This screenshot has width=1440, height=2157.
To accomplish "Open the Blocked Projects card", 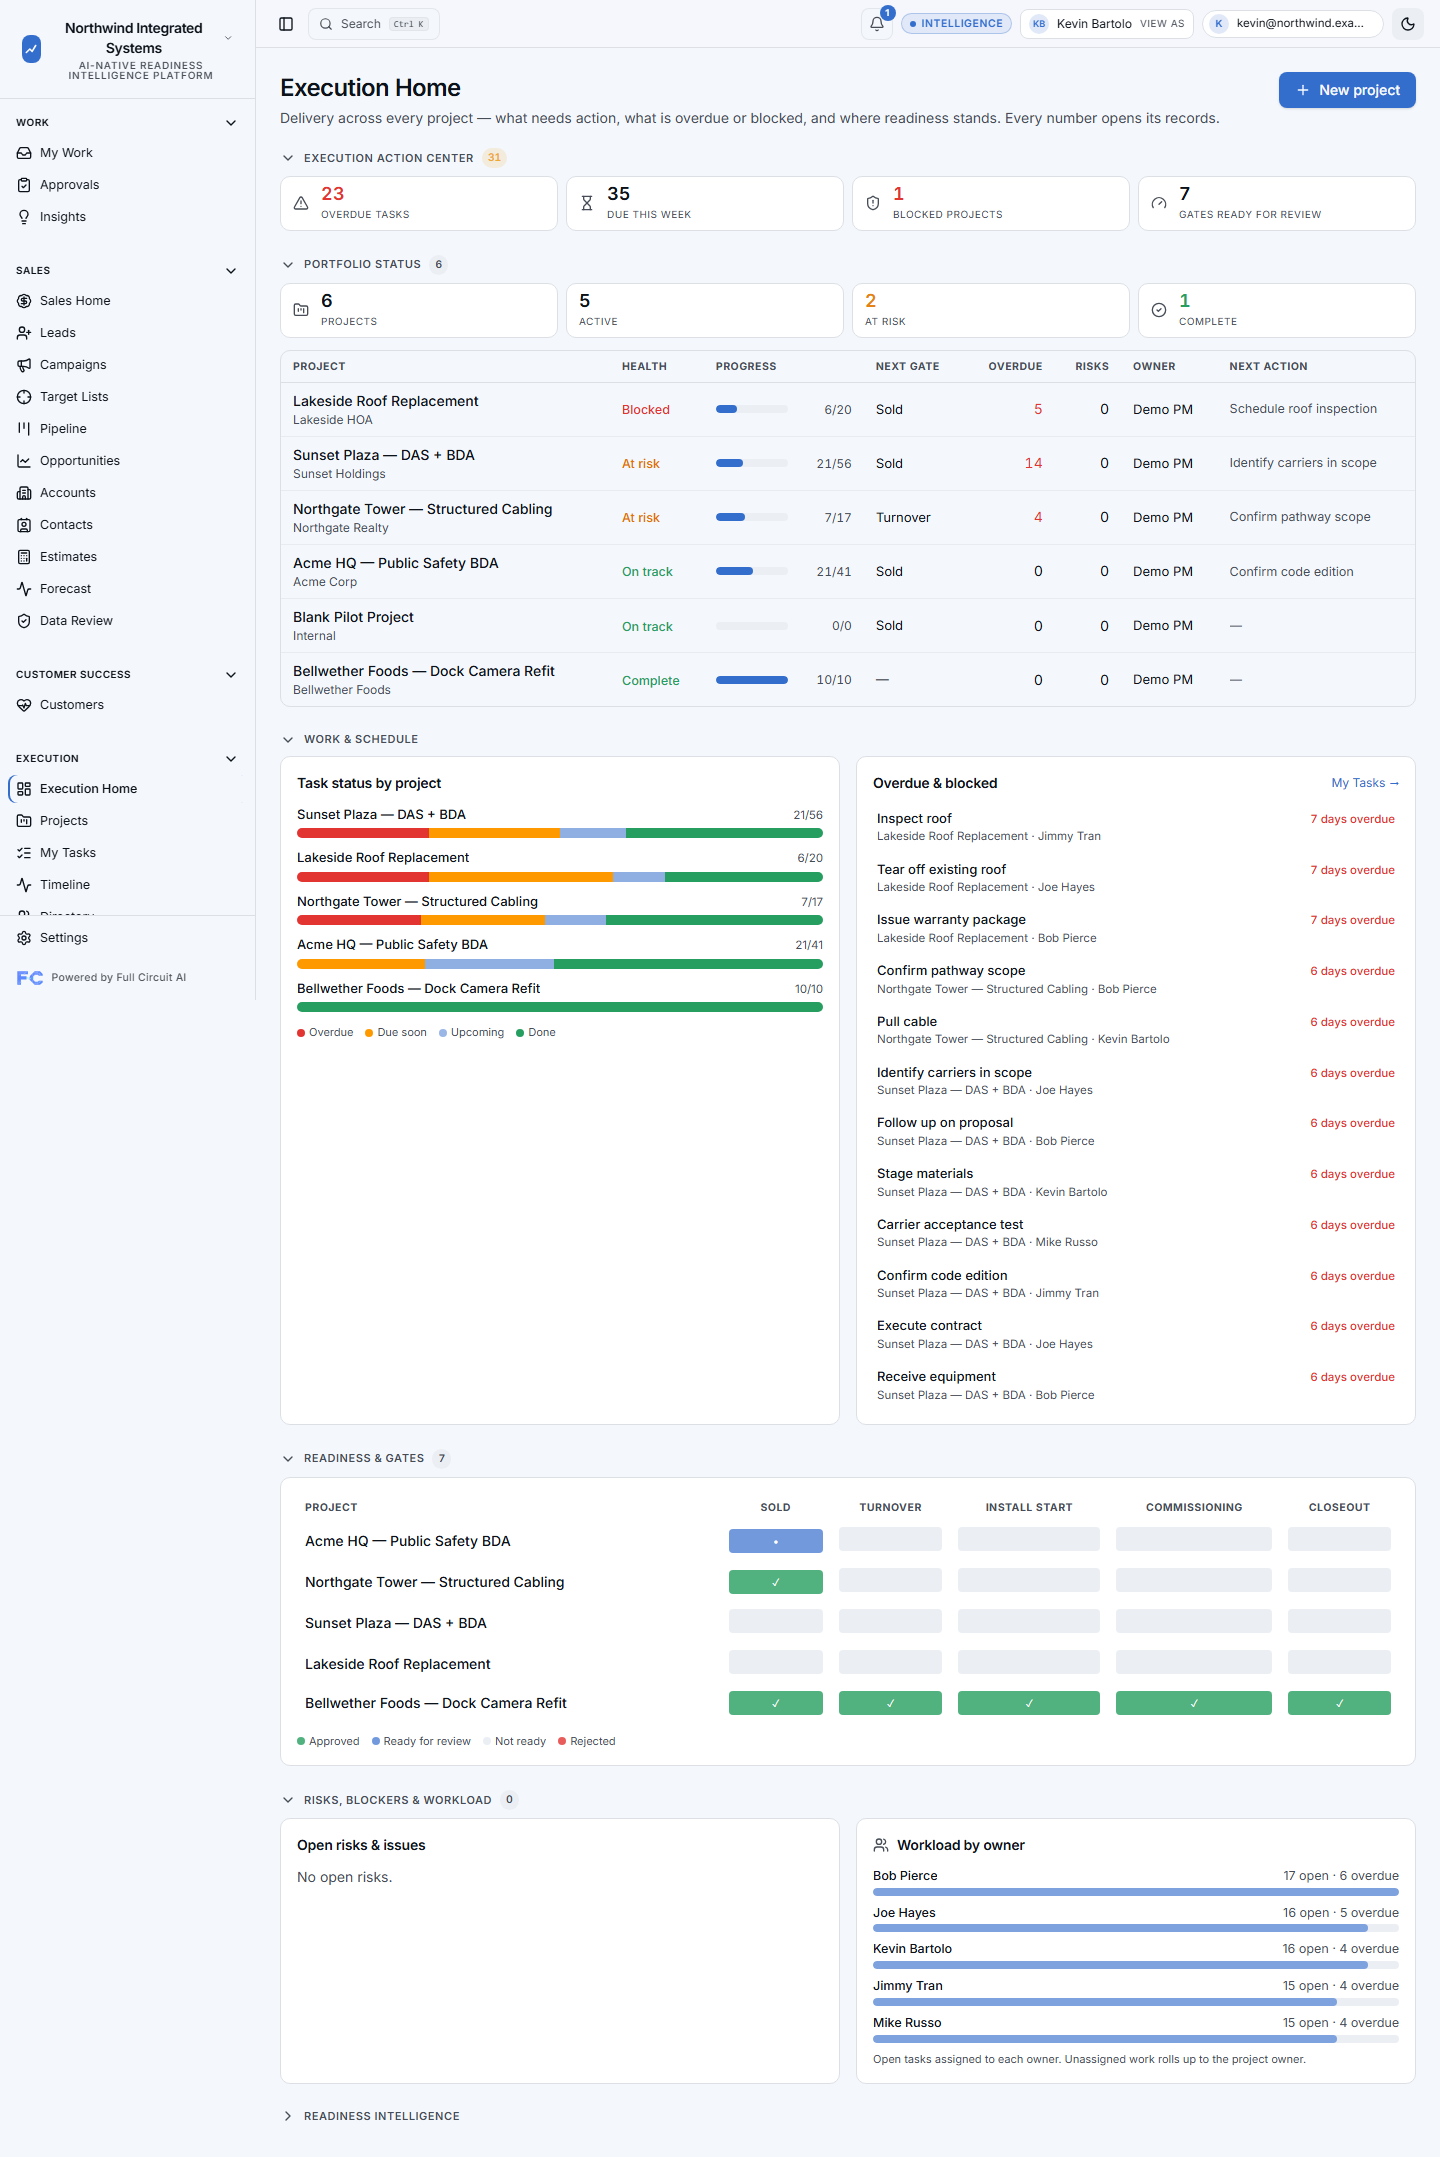I will pyautogui.click(x=991, y=203).
